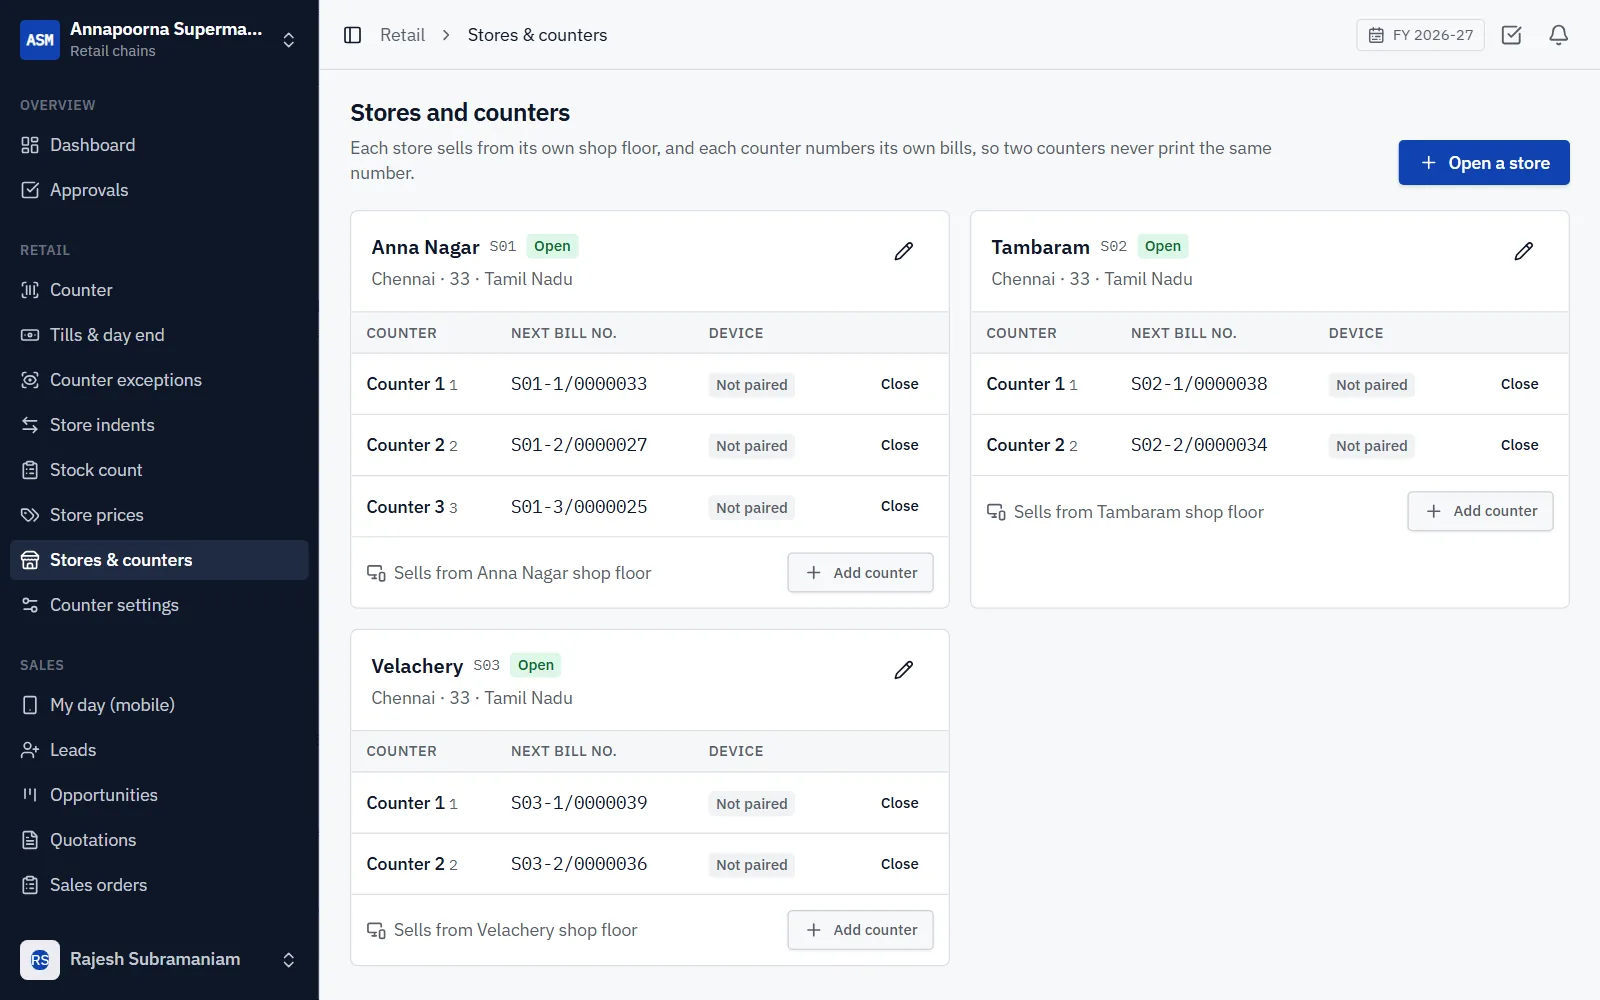1600x1000 pixels.
Task: Close Anna Nagar Counter 1
Action: (899, 384)
